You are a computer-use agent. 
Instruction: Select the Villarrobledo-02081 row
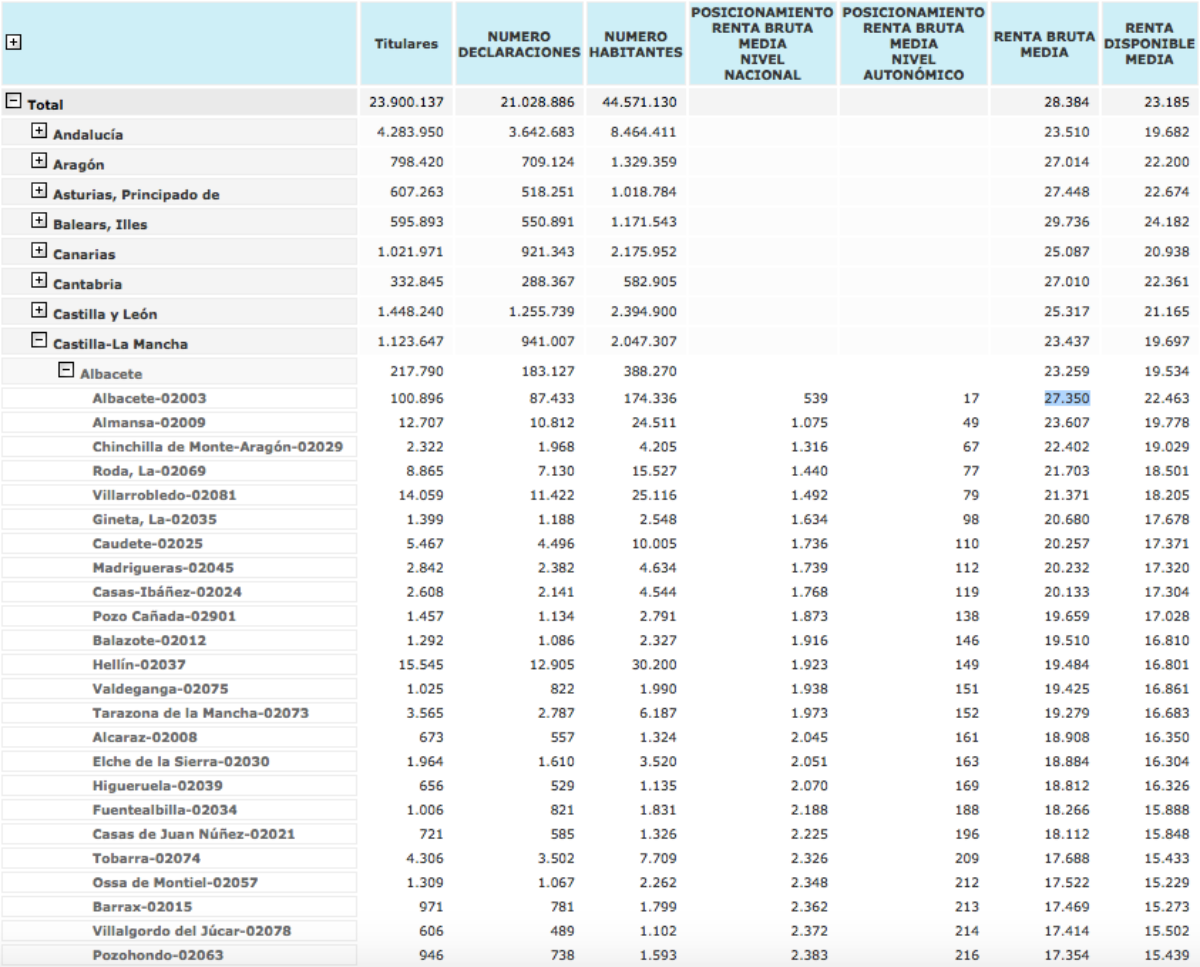click(180, 495)
